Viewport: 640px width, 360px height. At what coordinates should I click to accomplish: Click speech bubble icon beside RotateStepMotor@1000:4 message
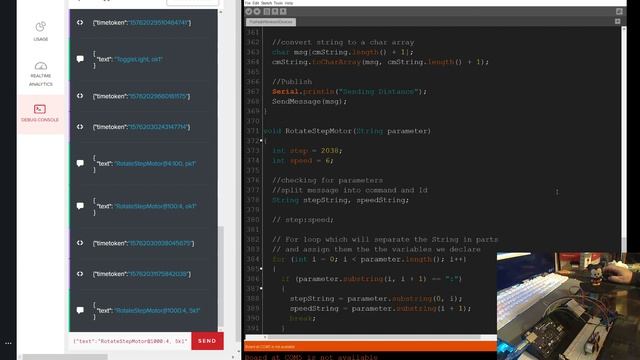[80, 310]
